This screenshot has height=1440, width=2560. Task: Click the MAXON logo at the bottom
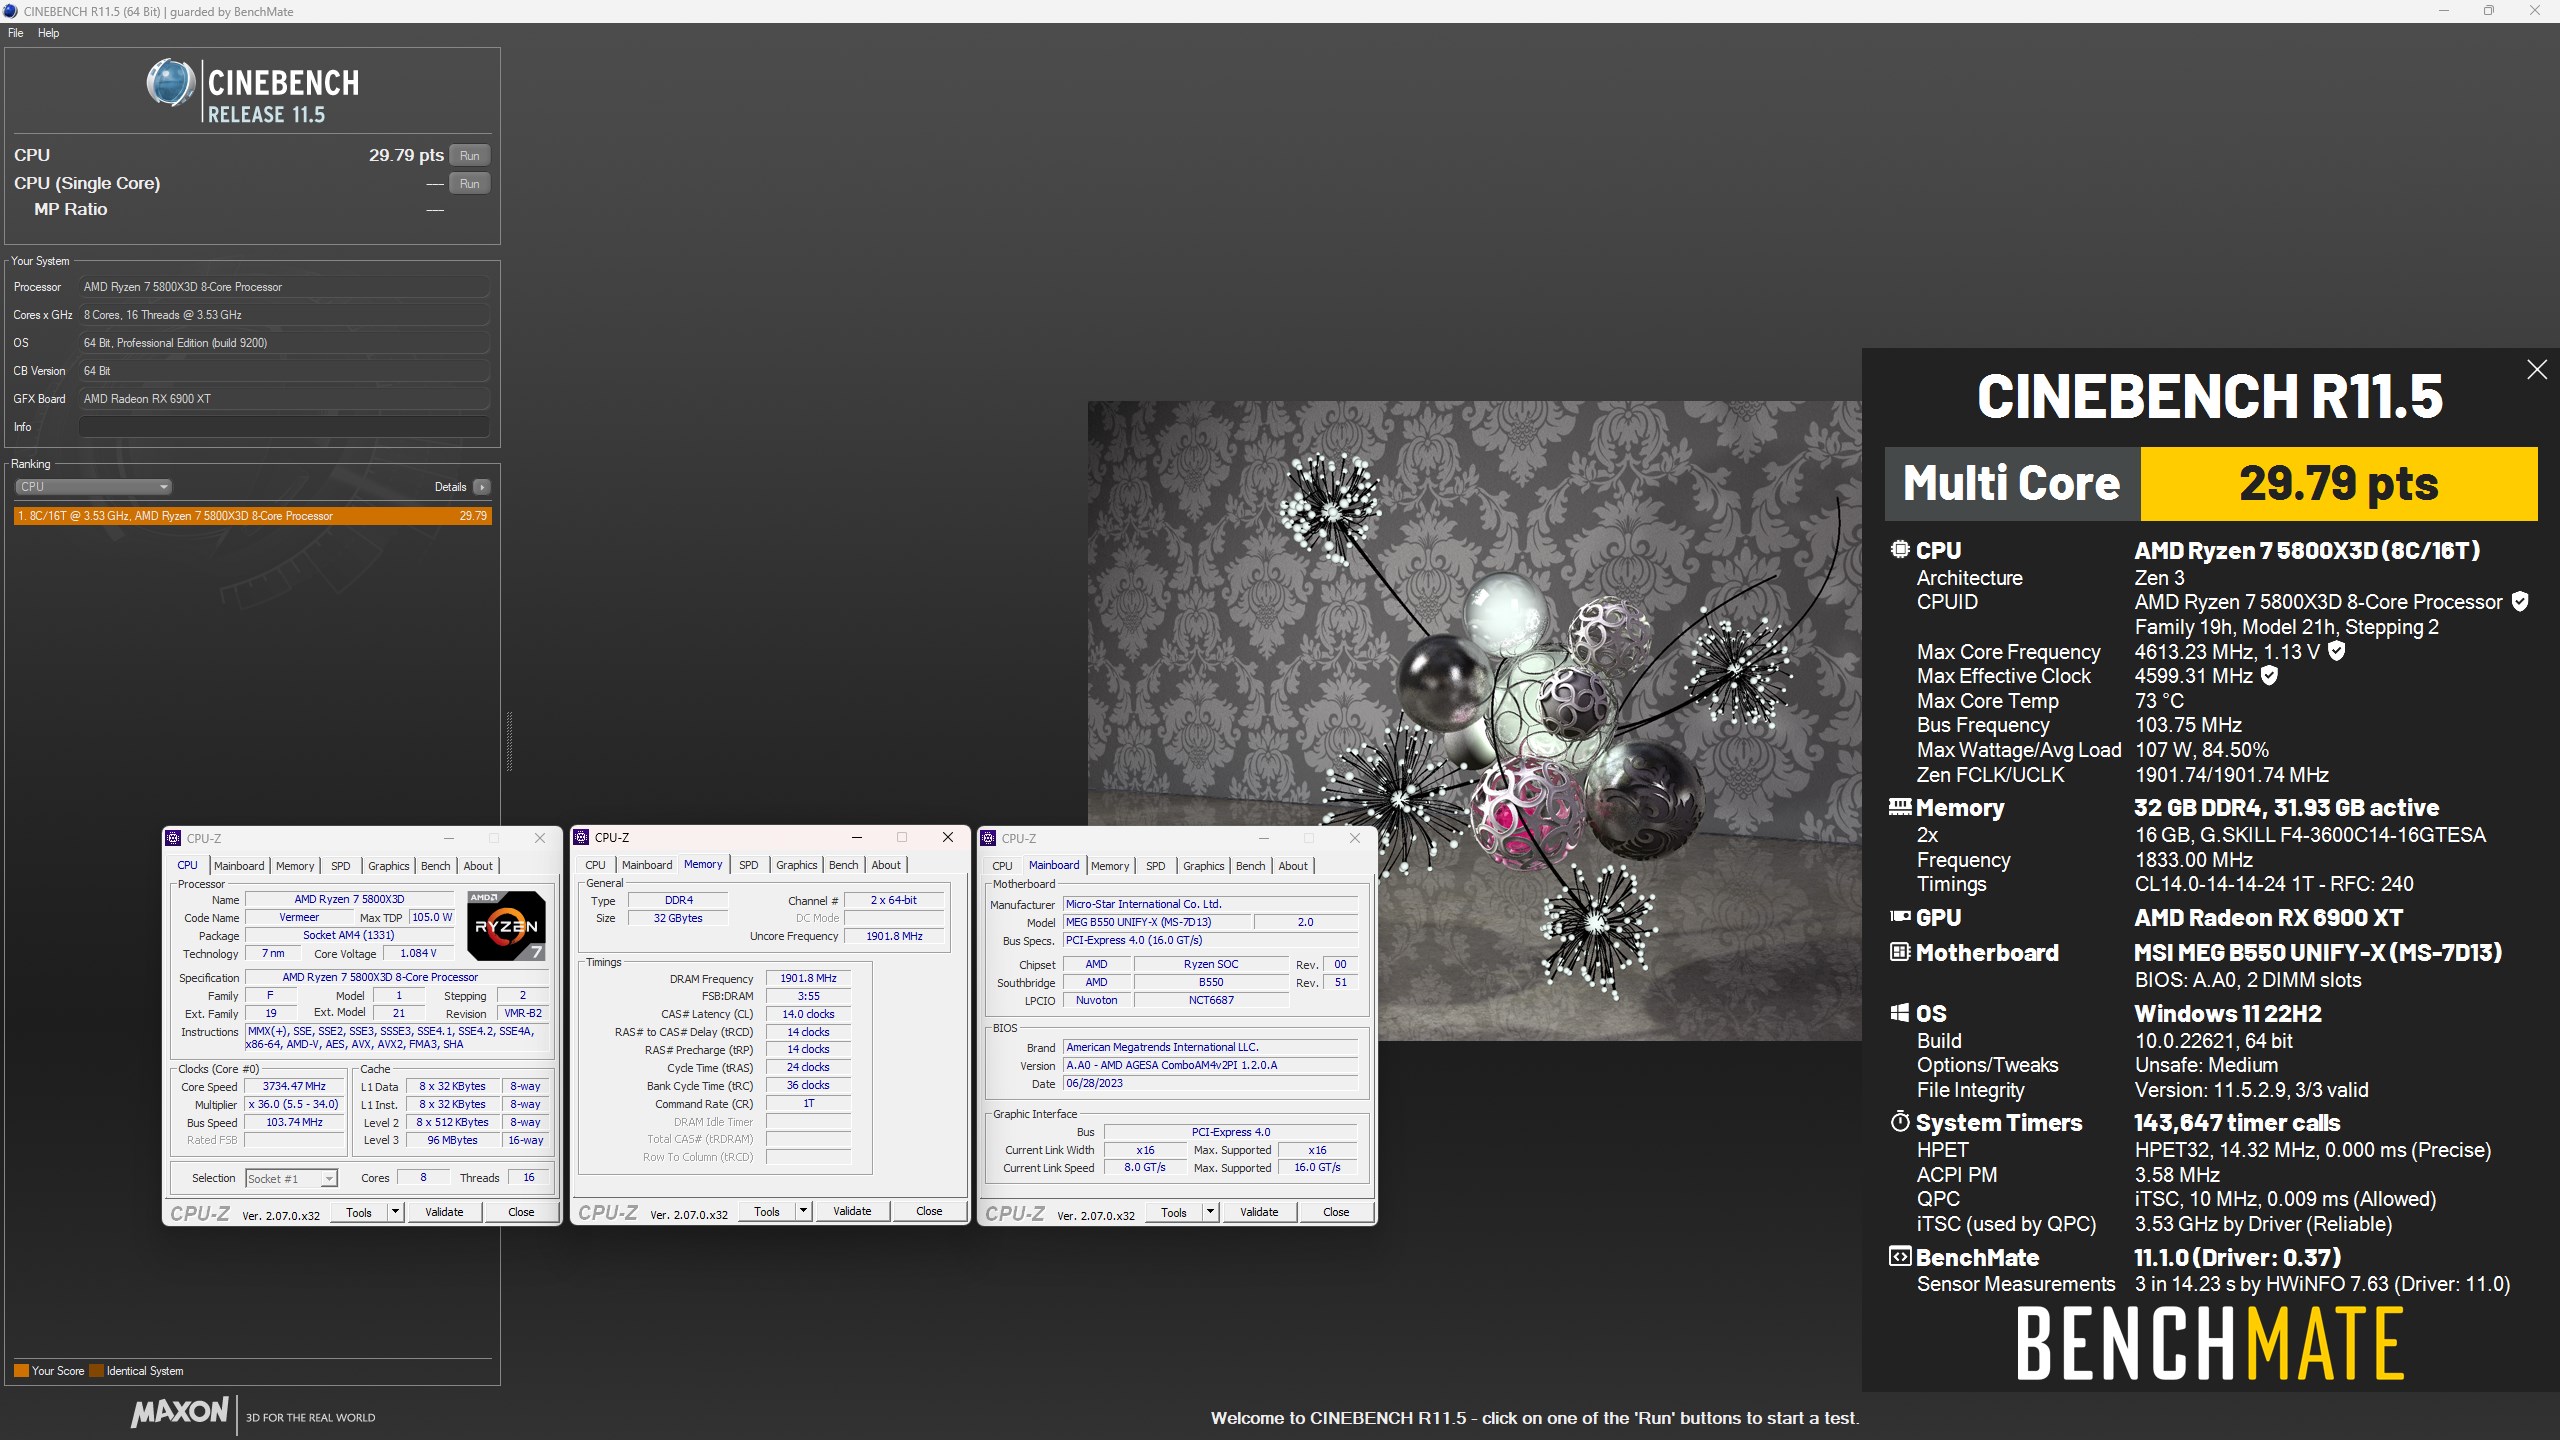(180, 1411)
